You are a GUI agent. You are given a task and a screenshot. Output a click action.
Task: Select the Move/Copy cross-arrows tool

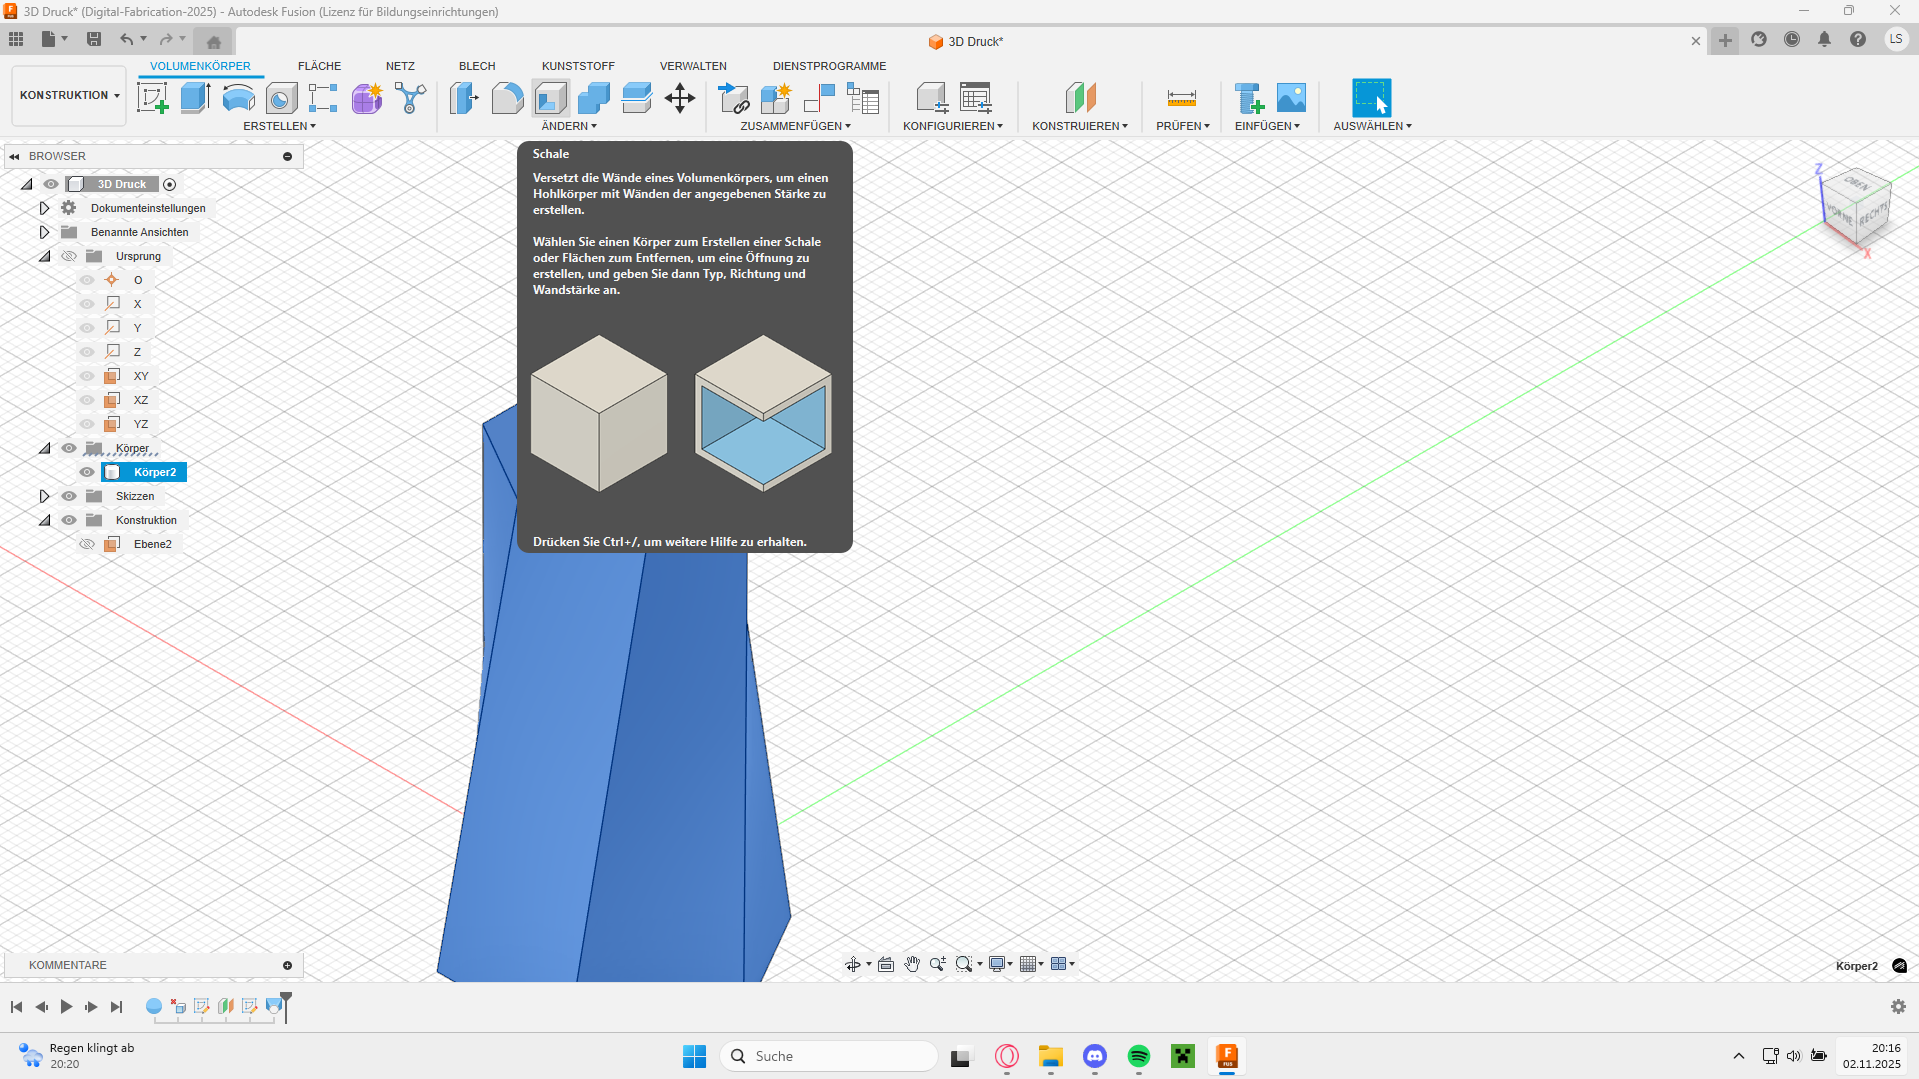coord(680,98)
